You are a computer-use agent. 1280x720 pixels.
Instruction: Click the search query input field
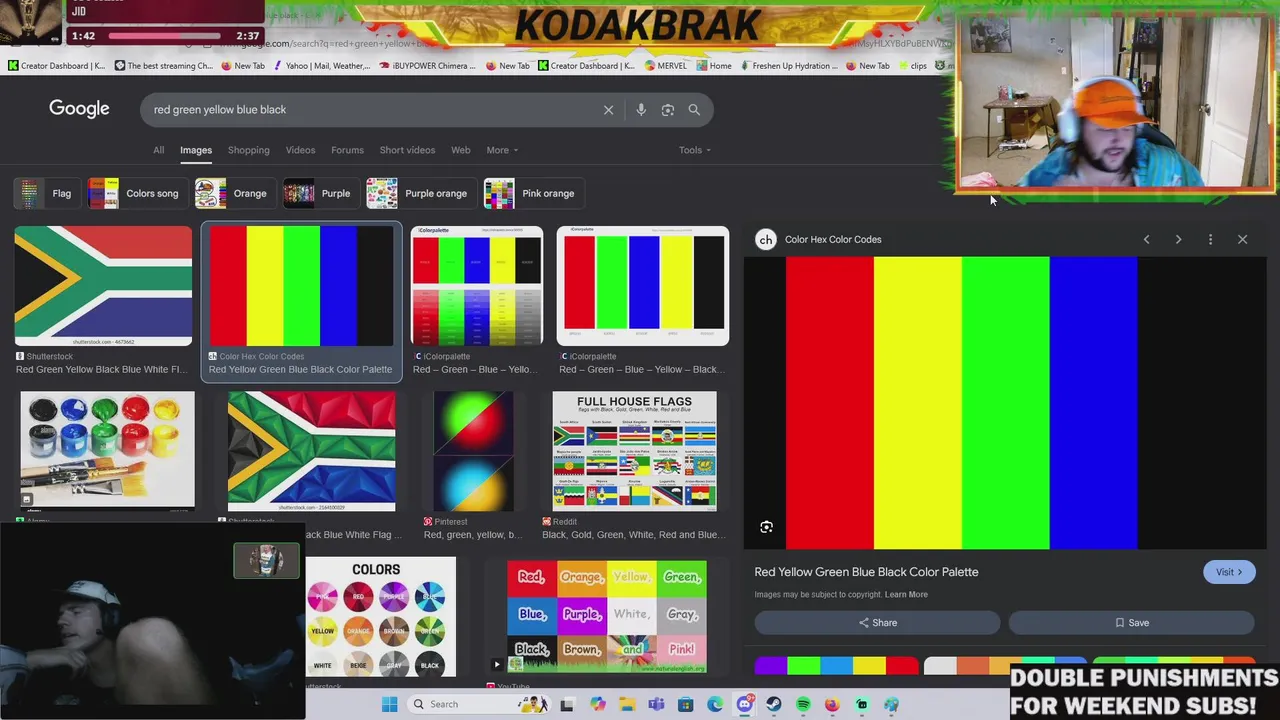click(370, 110)
